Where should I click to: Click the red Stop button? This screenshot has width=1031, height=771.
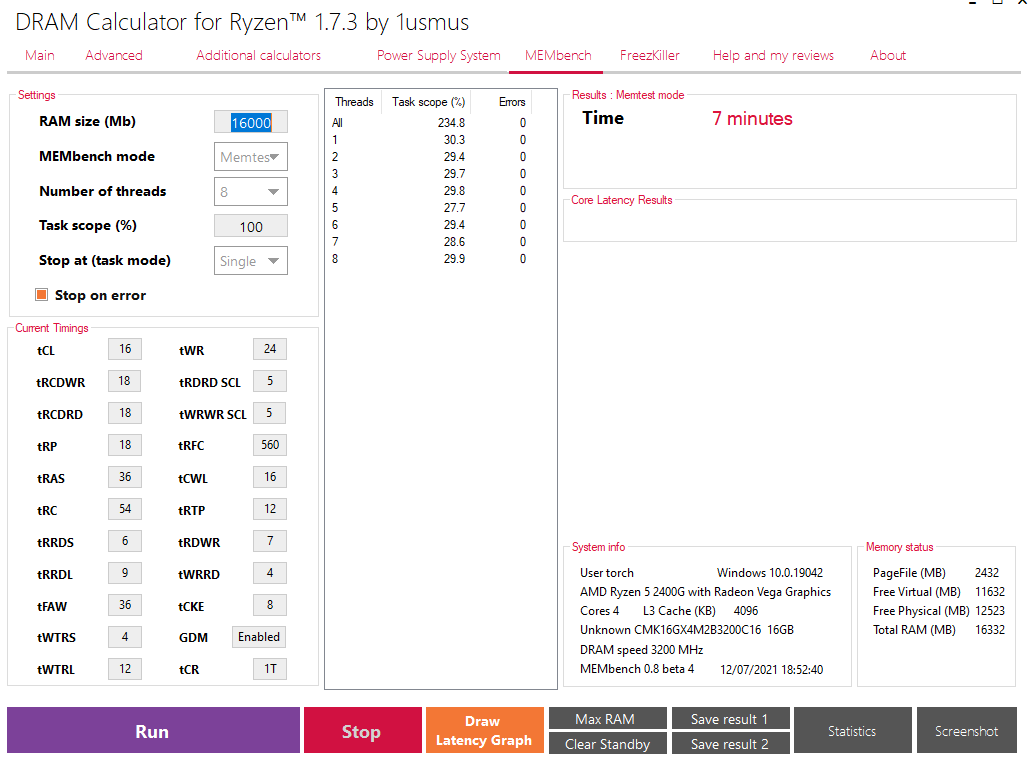(x=362, y=730)
